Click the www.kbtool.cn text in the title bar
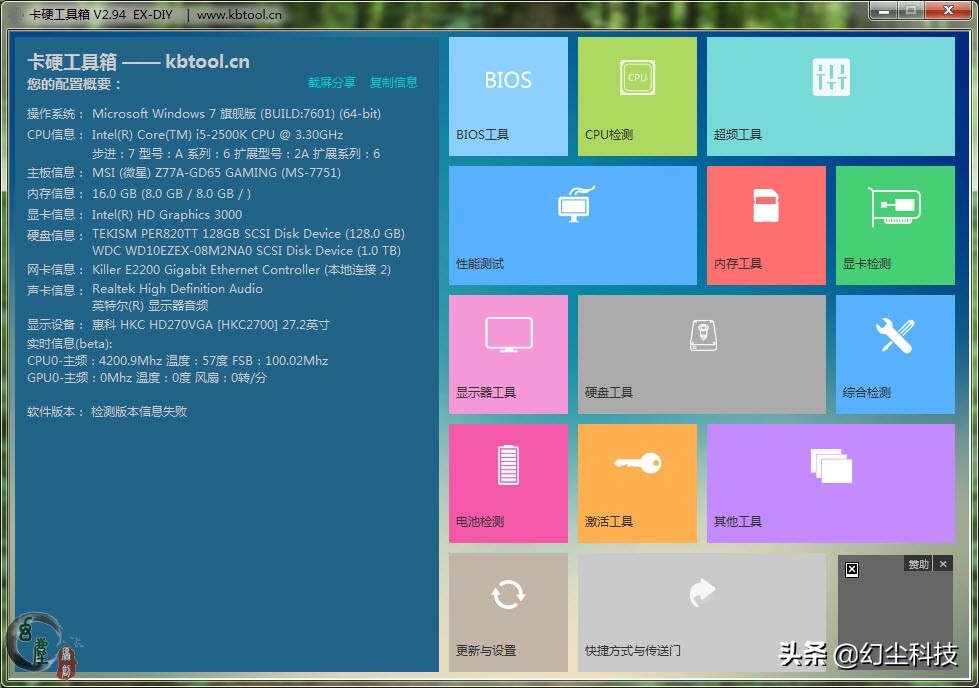The image size is (979, 688). (239, 14)
